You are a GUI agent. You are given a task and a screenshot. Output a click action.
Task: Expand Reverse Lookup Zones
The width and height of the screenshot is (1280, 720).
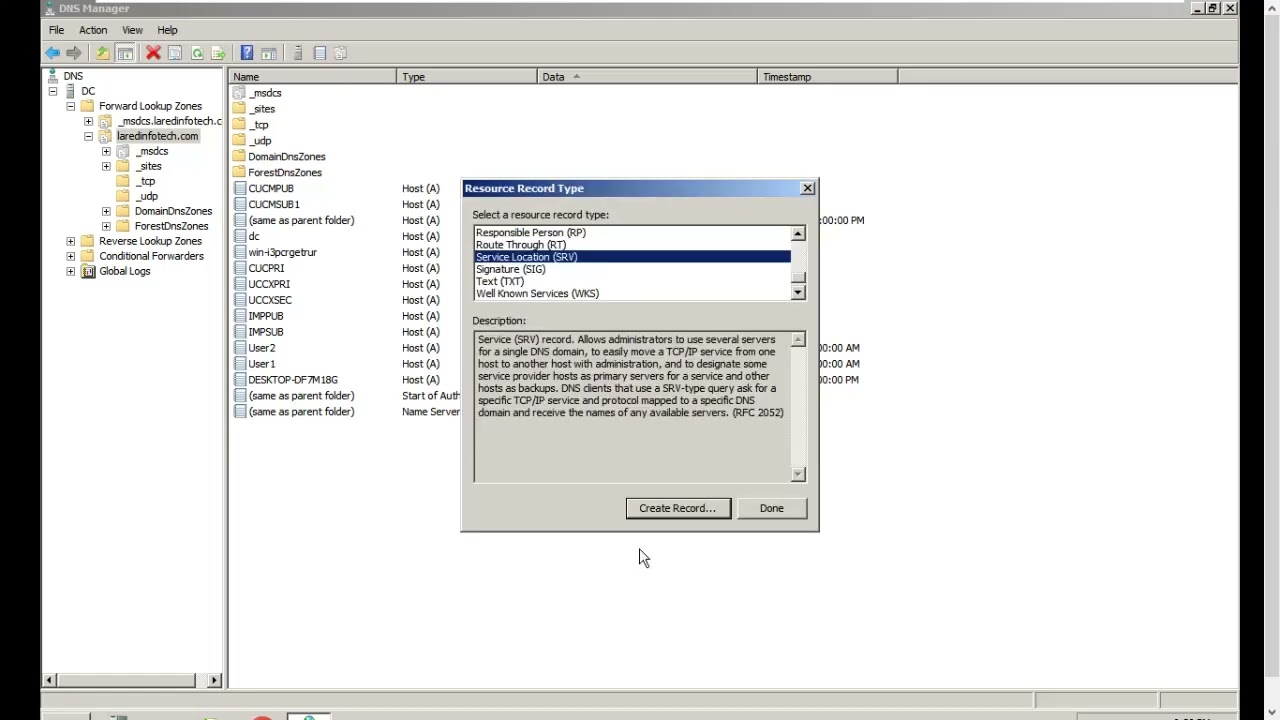click(71, 241)
